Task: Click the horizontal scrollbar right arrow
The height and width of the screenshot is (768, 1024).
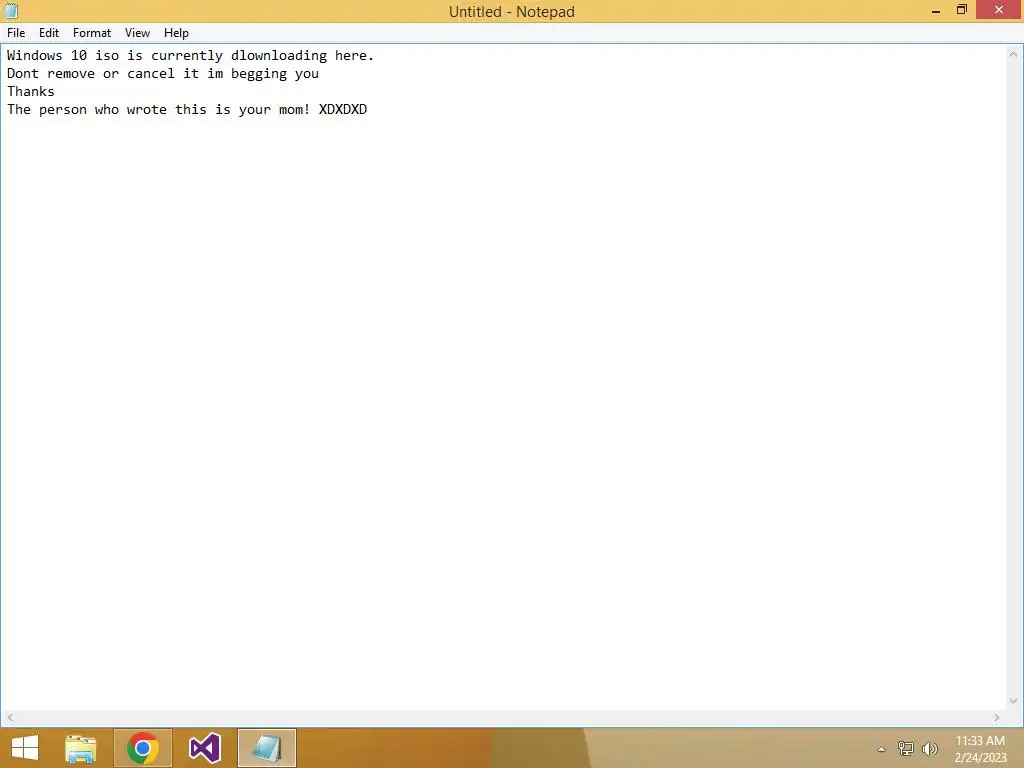Action: click(997, 717)
